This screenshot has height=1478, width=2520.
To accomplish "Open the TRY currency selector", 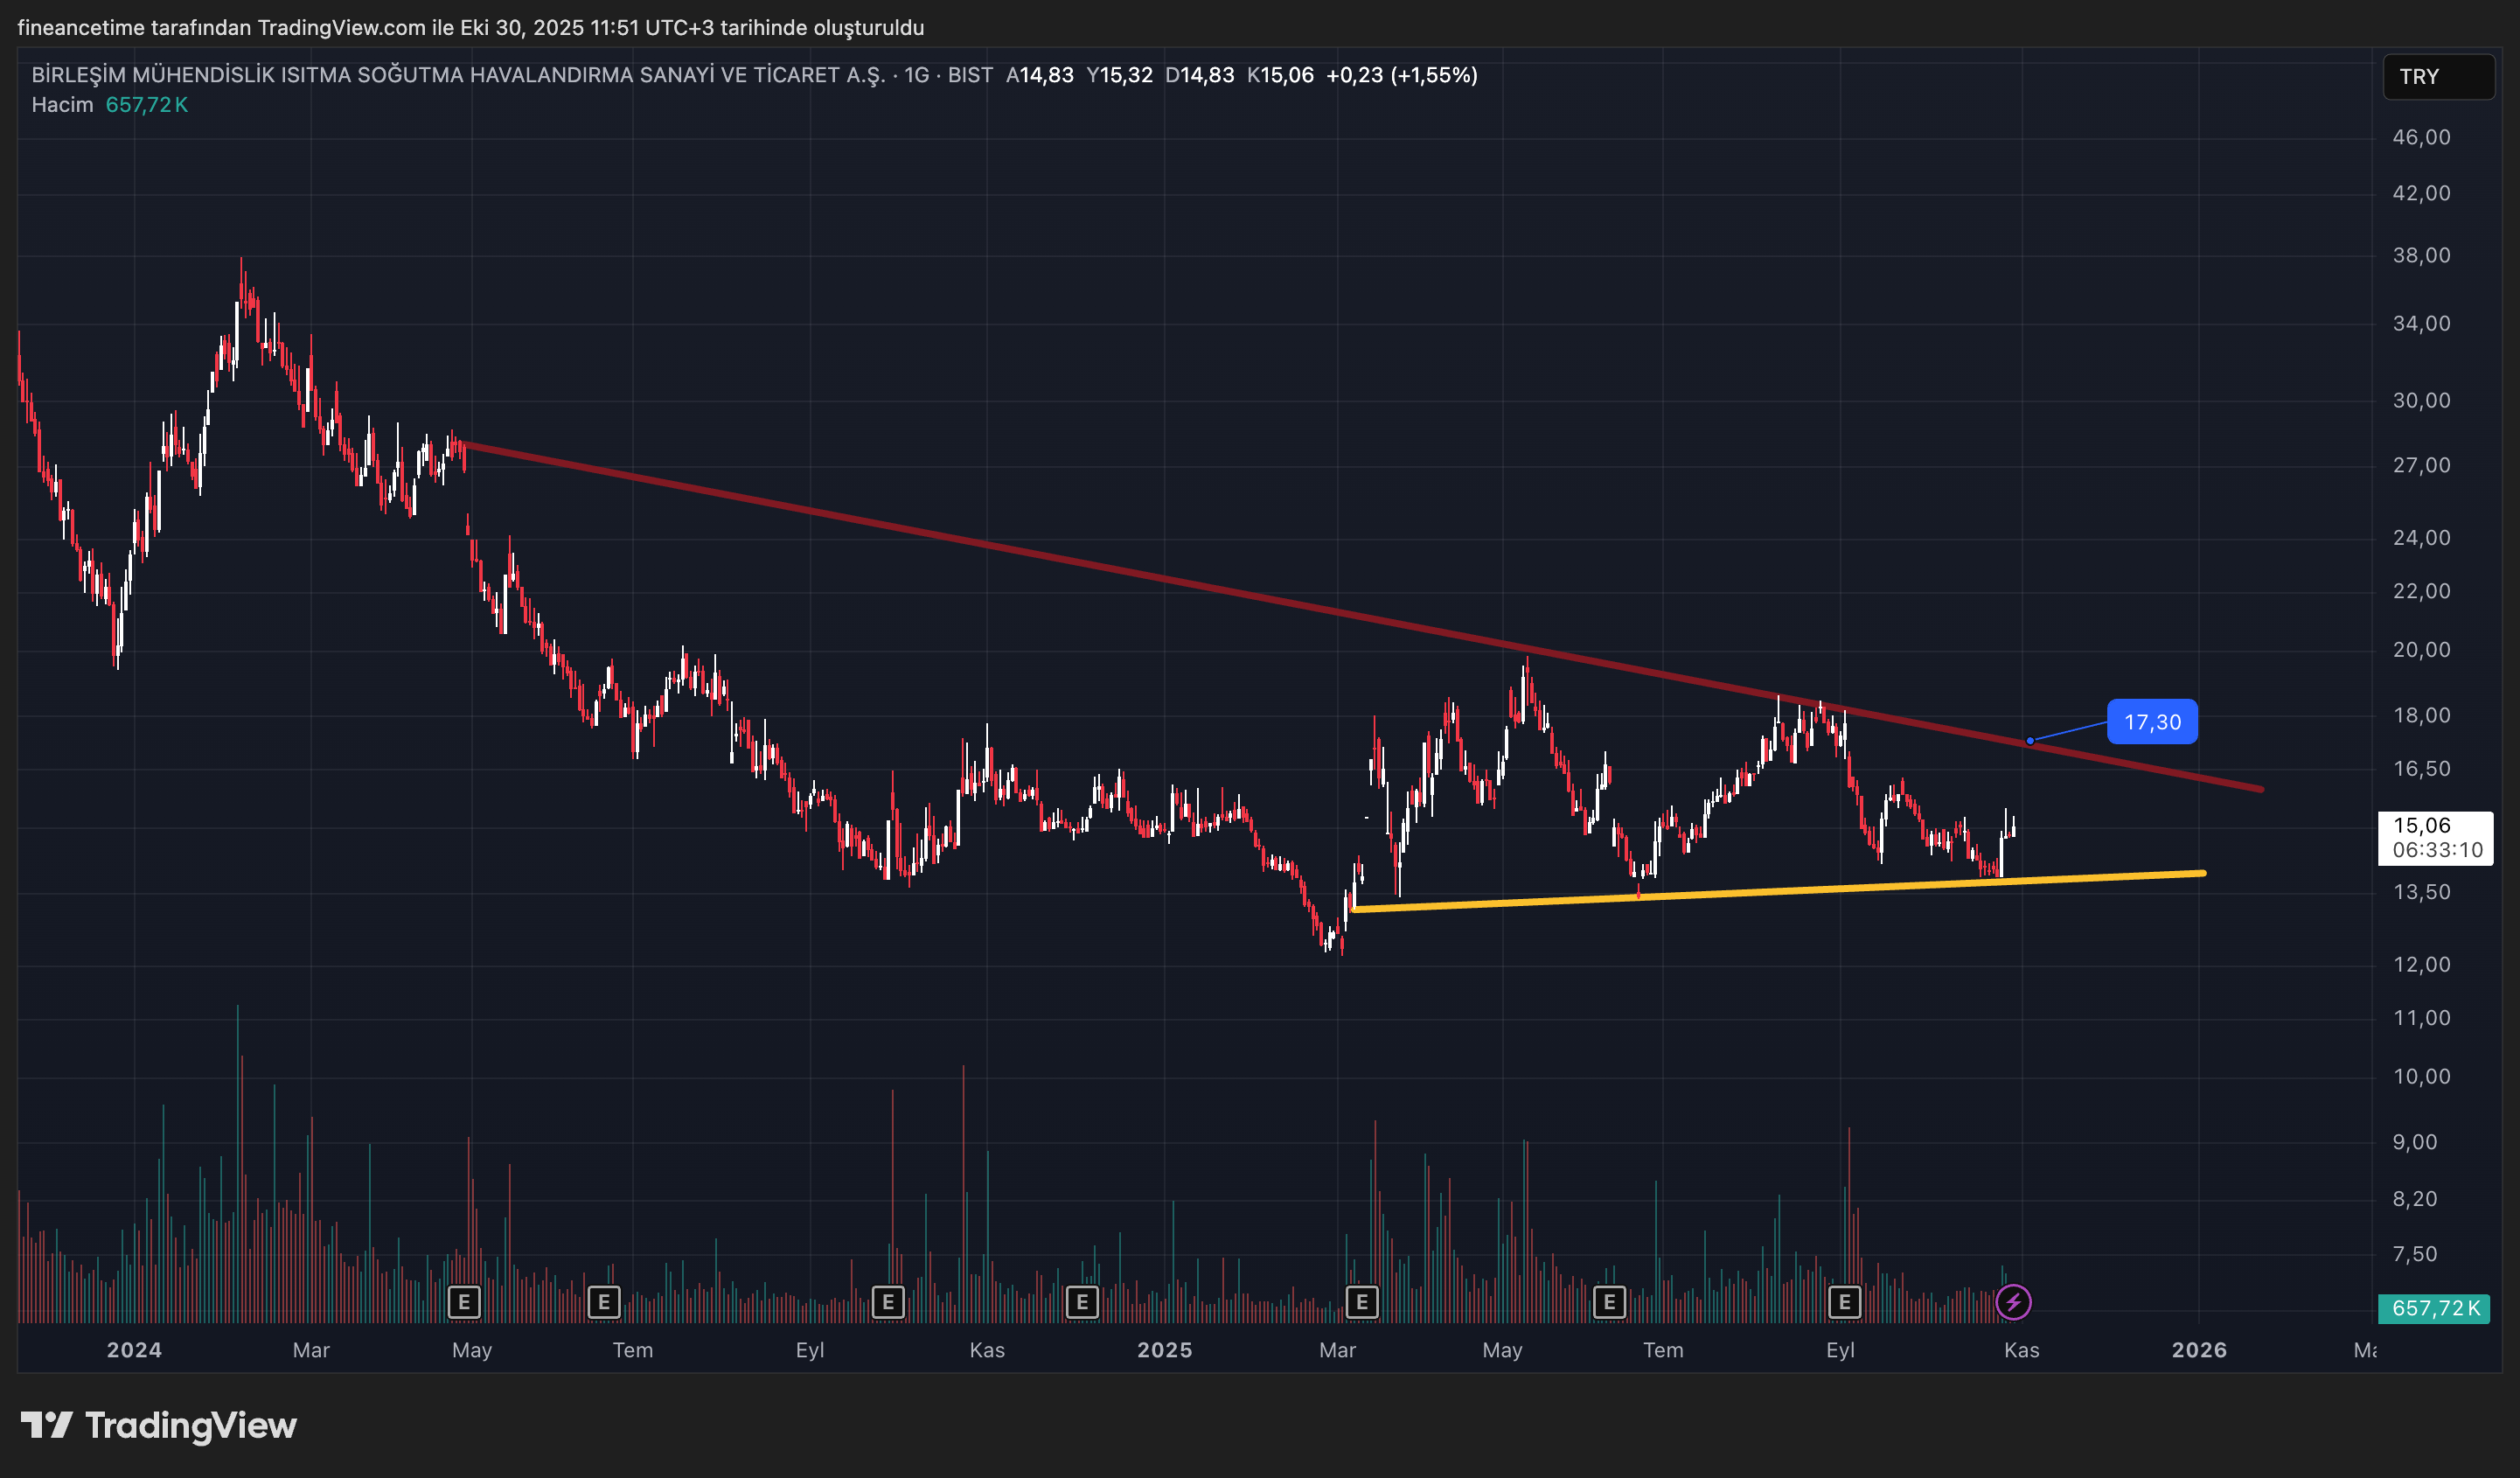I will (x=2437, y=77).
